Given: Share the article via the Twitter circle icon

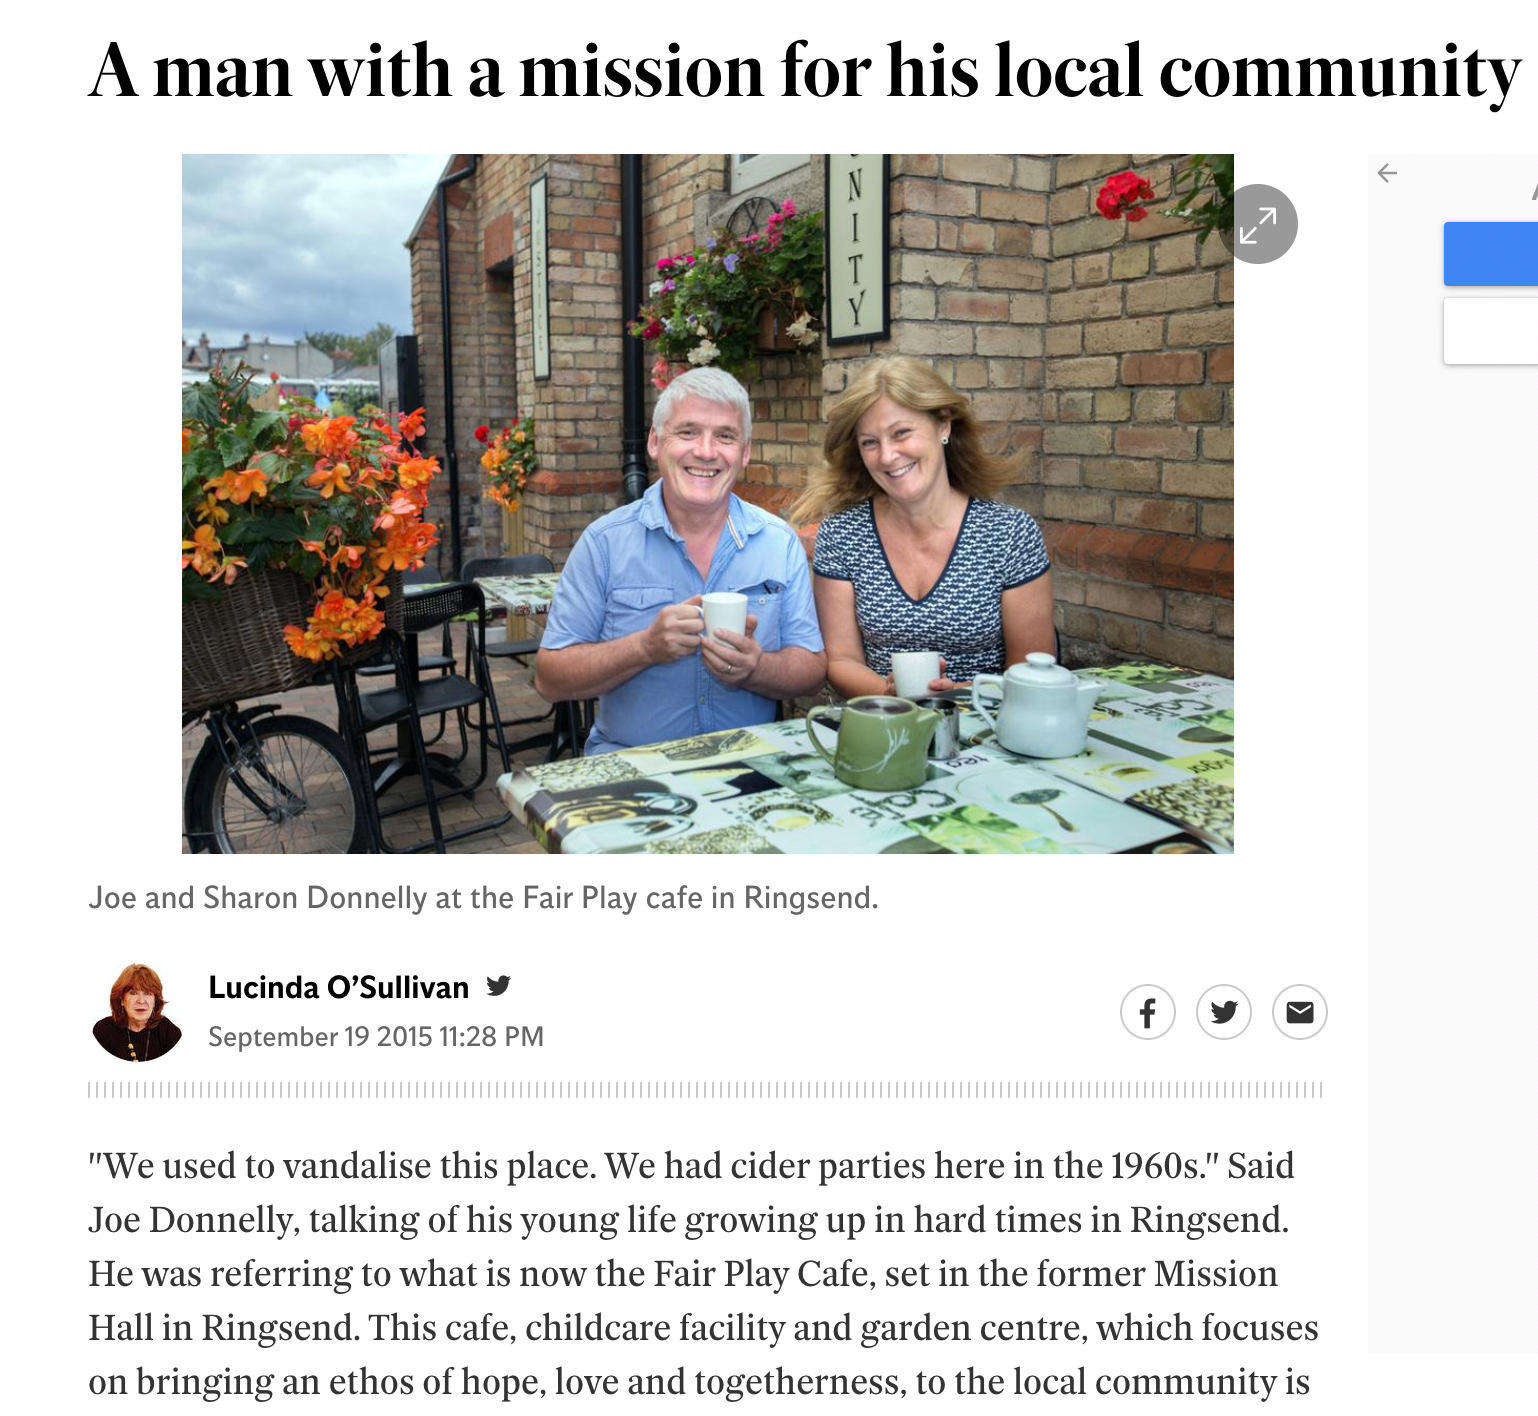Looking at the screenshot, I should (1224, 1012).
